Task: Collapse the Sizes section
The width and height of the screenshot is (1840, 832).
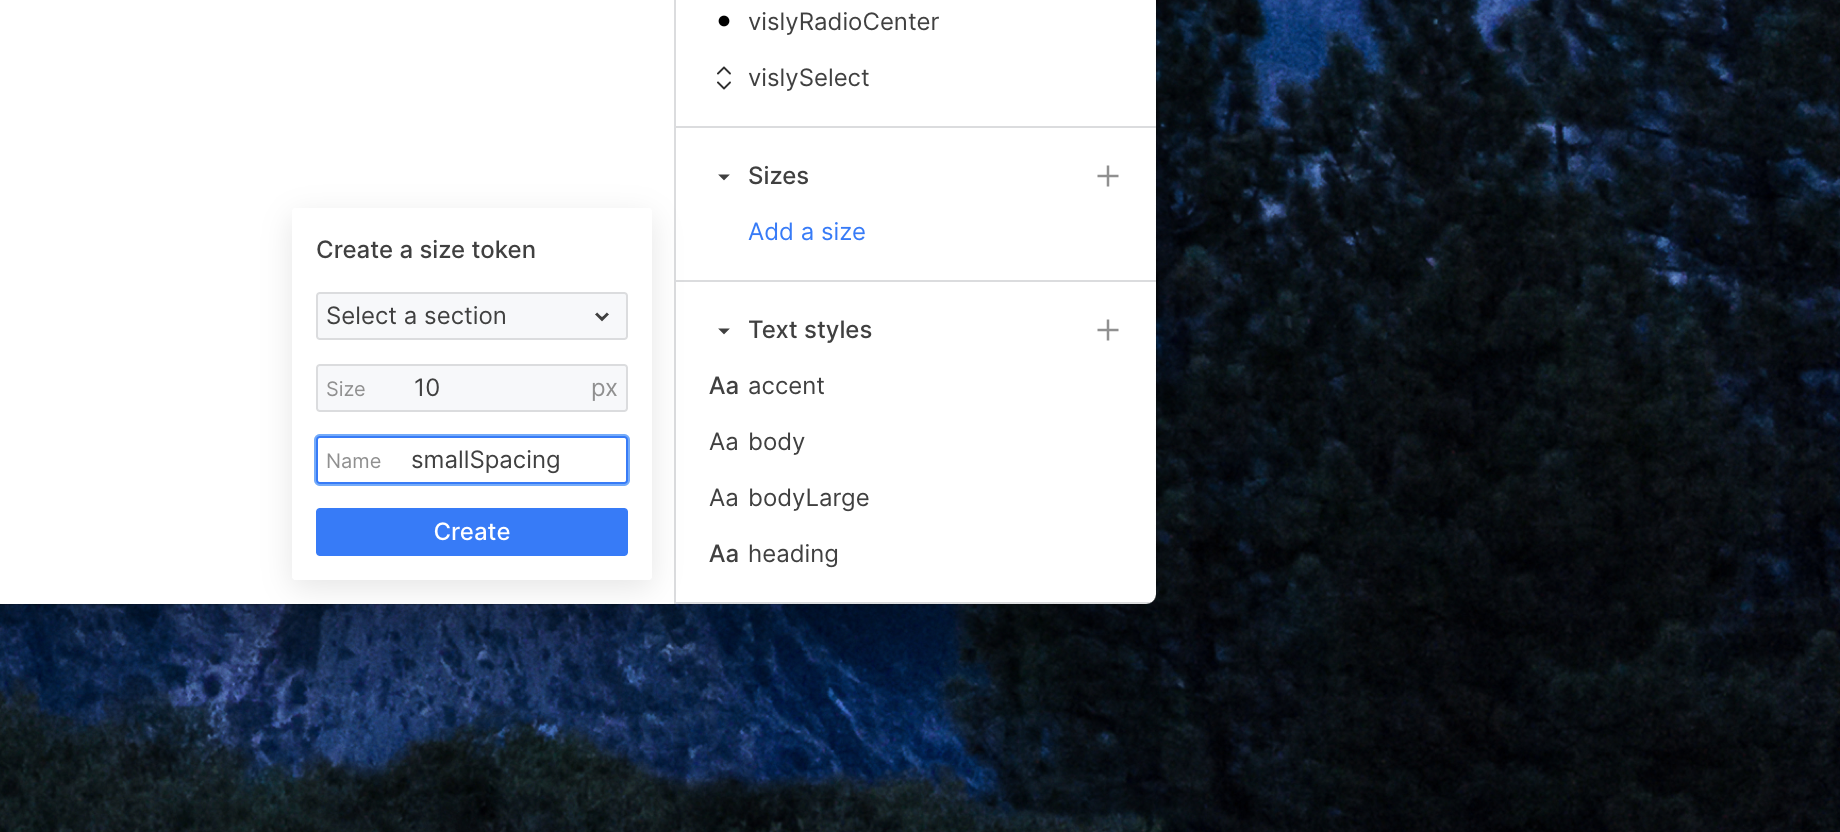Action: pos(724,177)
